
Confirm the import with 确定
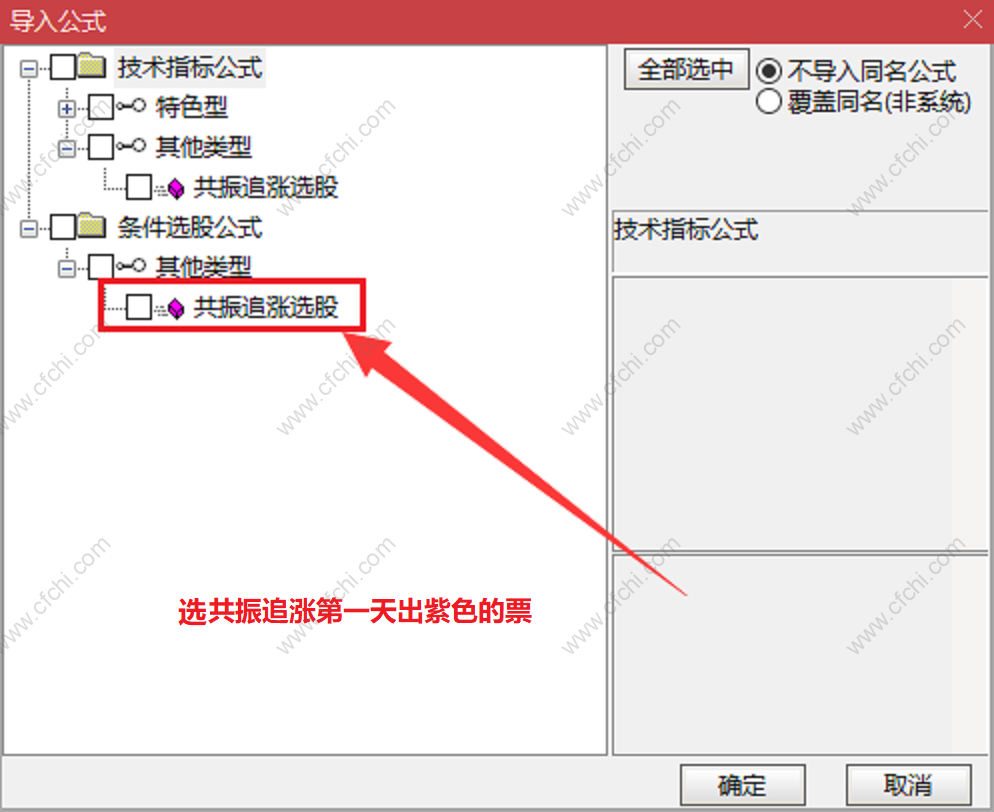[742, 785]
